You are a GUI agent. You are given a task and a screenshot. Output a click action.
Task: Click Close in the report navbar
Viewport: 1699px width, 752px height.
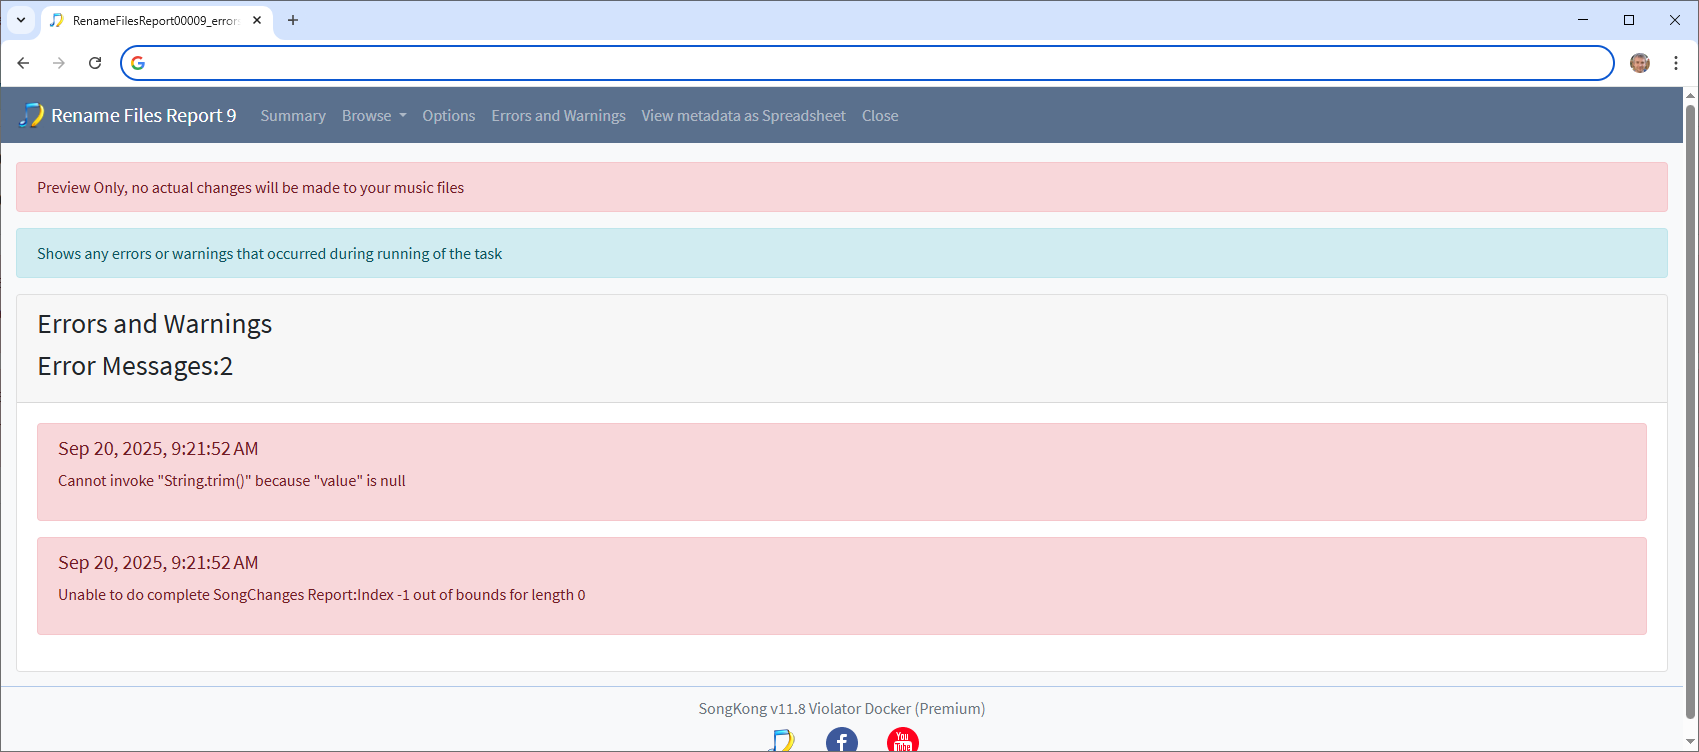[x=880, y=116]
